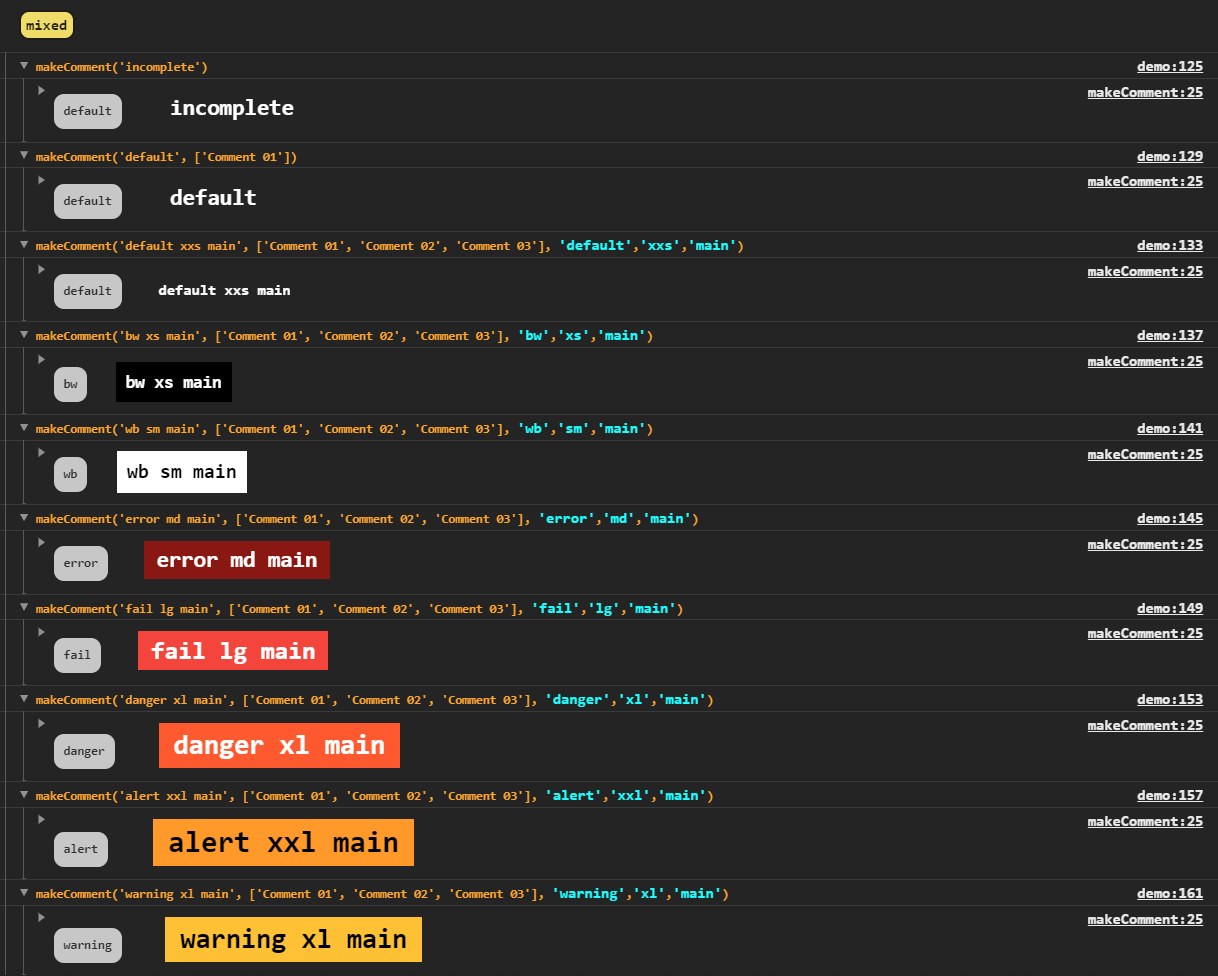The image size is (1218, 976).
Task: Expand the nested arrow above danger badge
Action: pyautogui.click(x=42, y=723)
